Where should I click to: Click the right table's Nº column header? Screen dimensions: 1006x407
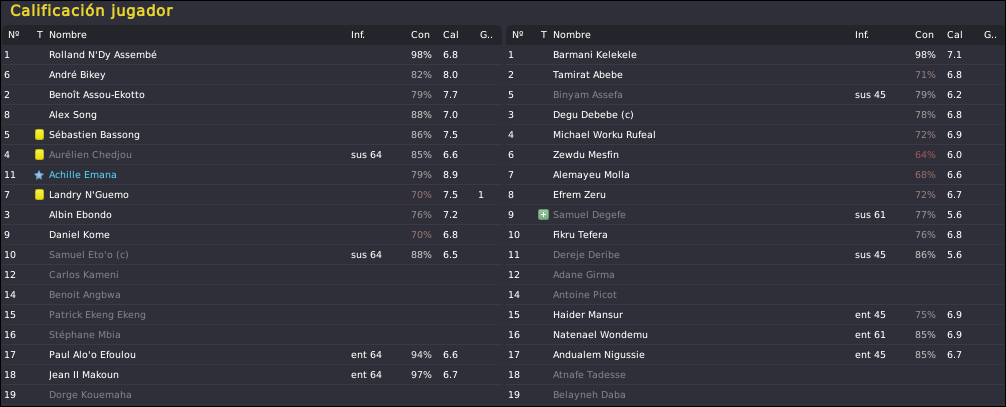coord(518,35)
